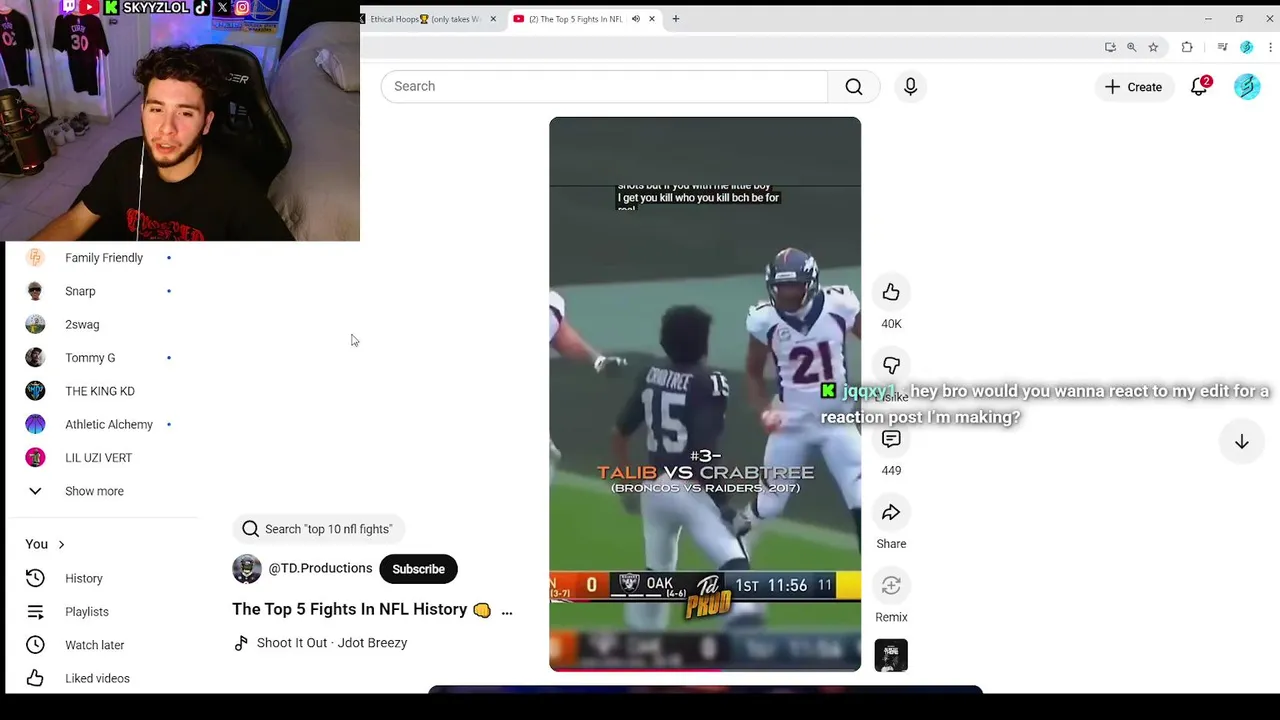The width and height of the screenshot is (1280, 720).
Task: Pause the Talib vs Crabtree Short video
Action: click(705, 394)
